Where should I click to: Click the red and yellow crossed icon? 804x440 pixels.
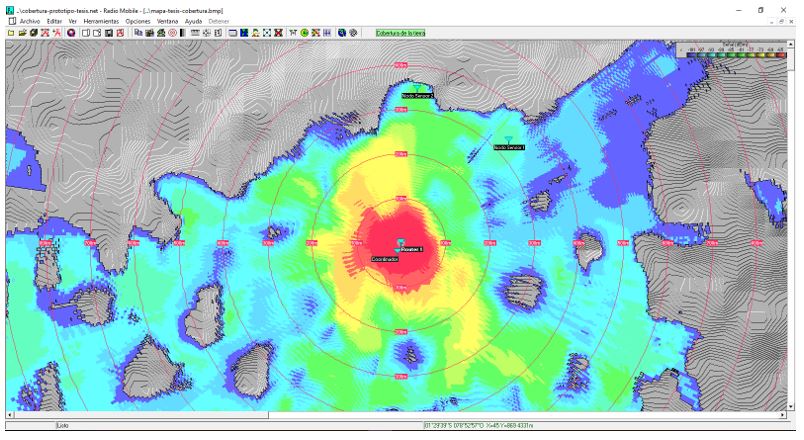click(x=315, y=33)
